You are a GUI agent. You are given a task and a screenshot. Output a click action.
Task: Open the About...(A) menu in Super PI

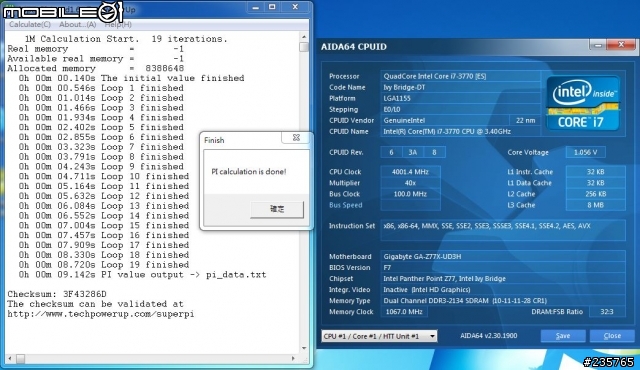click(78, 24)
